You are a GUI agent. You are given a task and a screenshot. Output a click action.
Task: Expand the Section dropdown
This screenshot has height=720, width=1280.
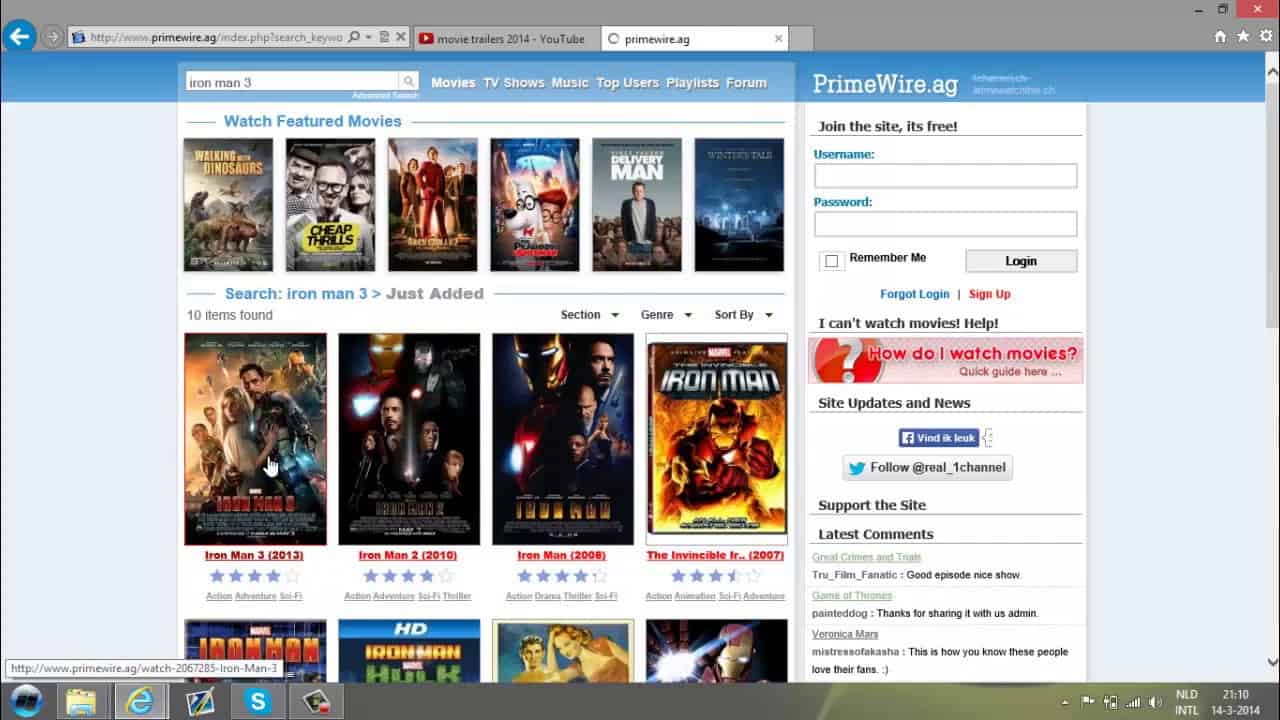(x=590, y=314)
